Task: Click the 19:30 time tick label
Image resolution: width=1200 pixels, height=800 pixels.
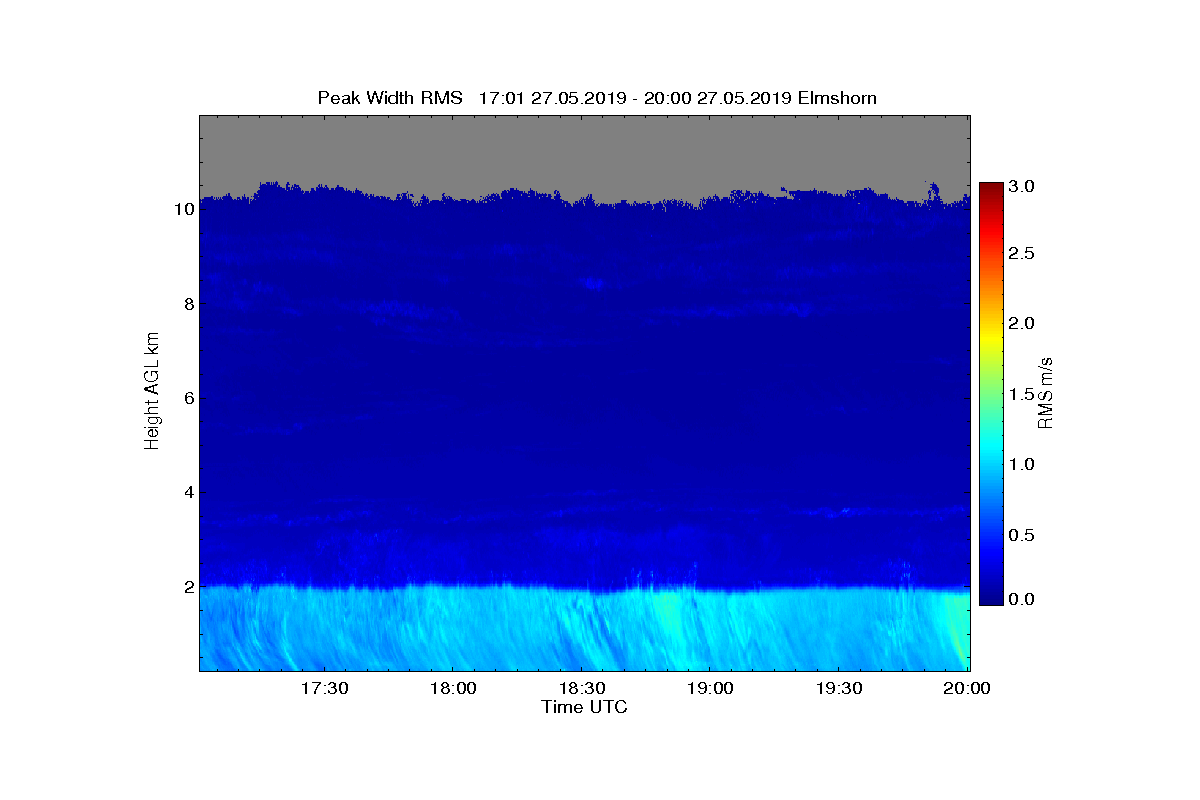Action: click(x=840, y=689)
